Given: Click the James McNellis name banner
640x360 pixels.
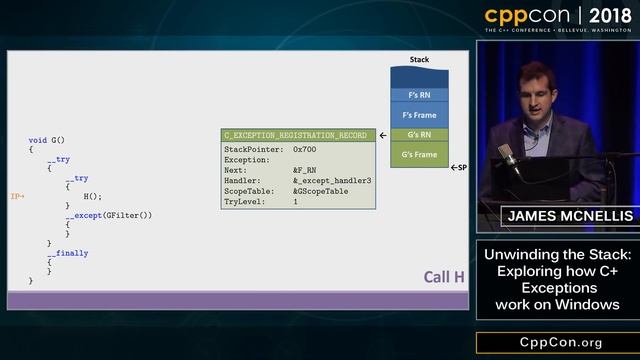Looking at the screenshot, I should click(570, 216).
